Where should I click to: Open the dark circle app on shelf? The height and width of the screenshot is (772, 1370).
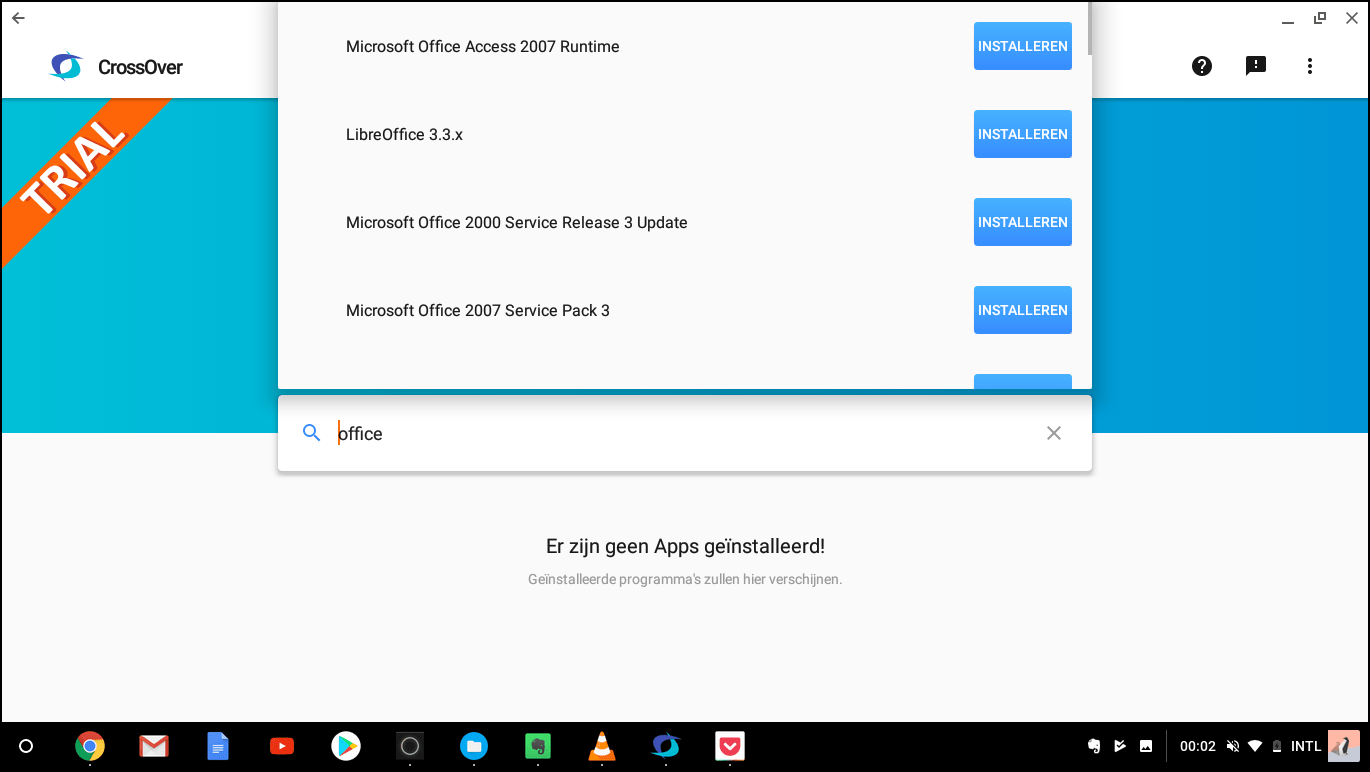410,746
